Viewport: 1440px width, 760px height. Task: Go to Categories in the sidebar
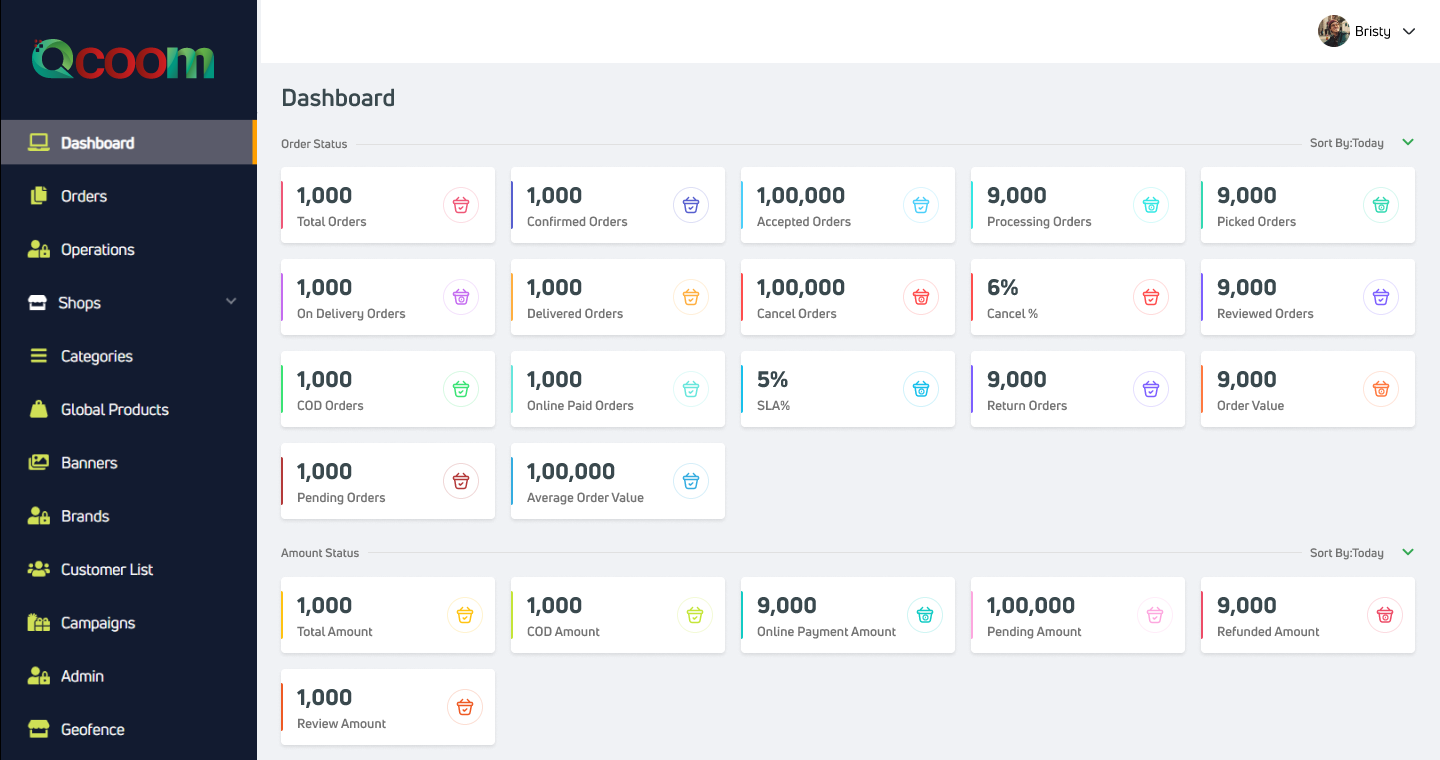click(96, 356)
